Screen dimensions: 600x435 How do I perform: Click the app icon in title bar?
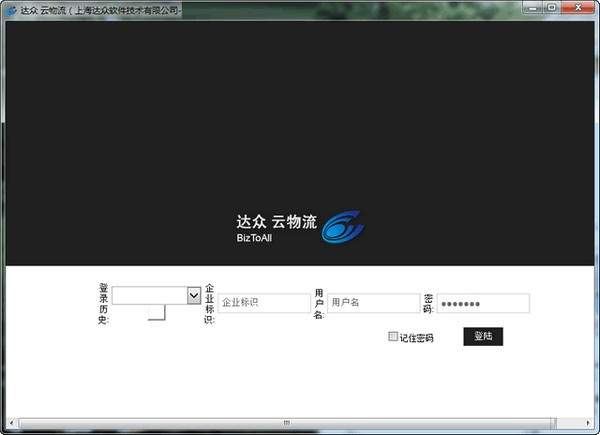(10, 7)
